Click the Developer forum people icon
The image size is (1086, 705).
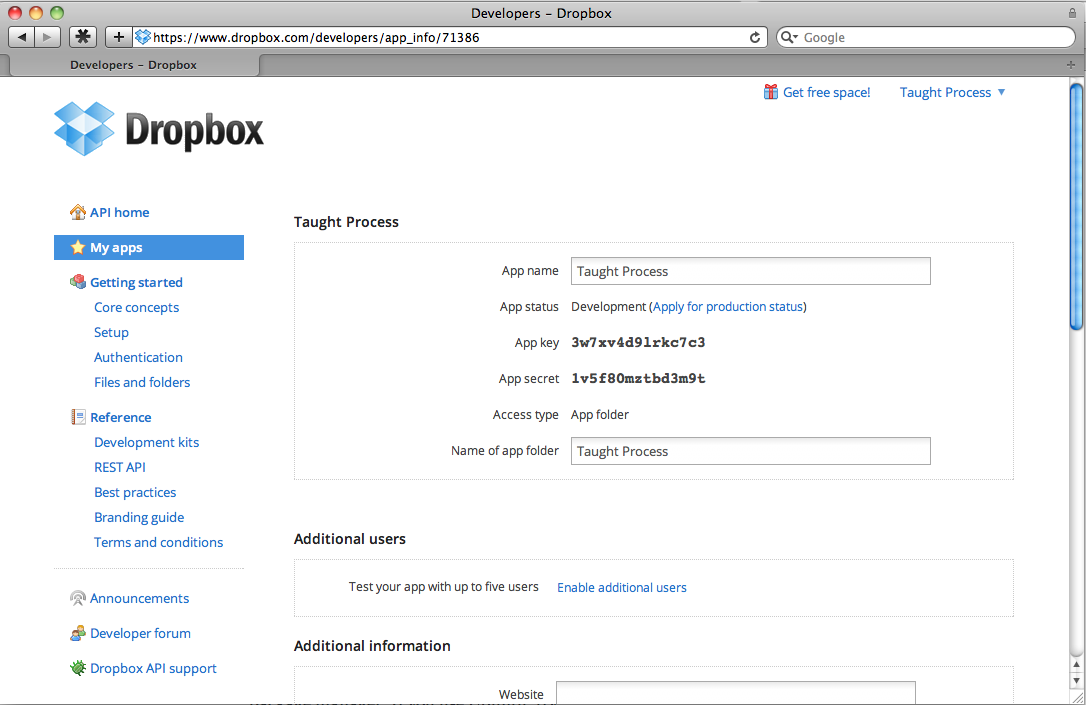[78, 633]
